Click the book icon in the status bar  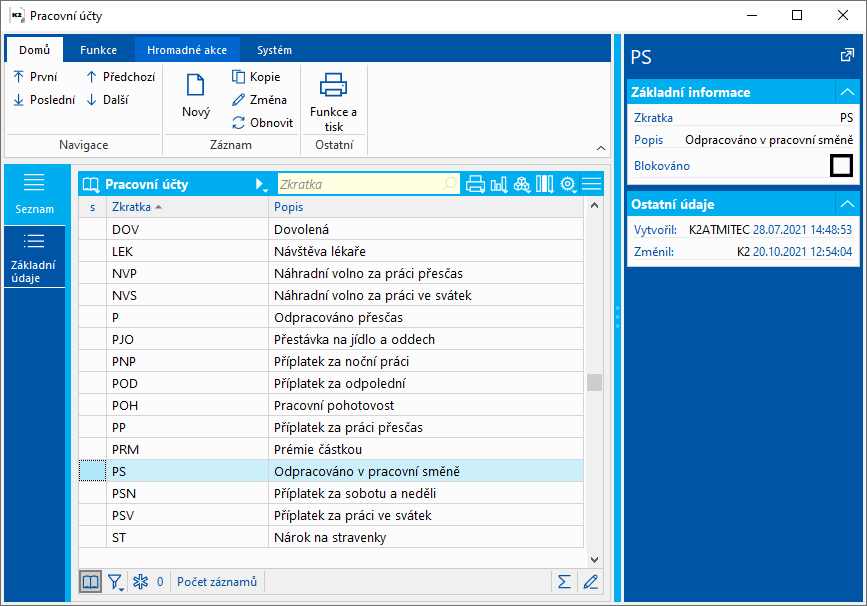[x=90, y=582]
